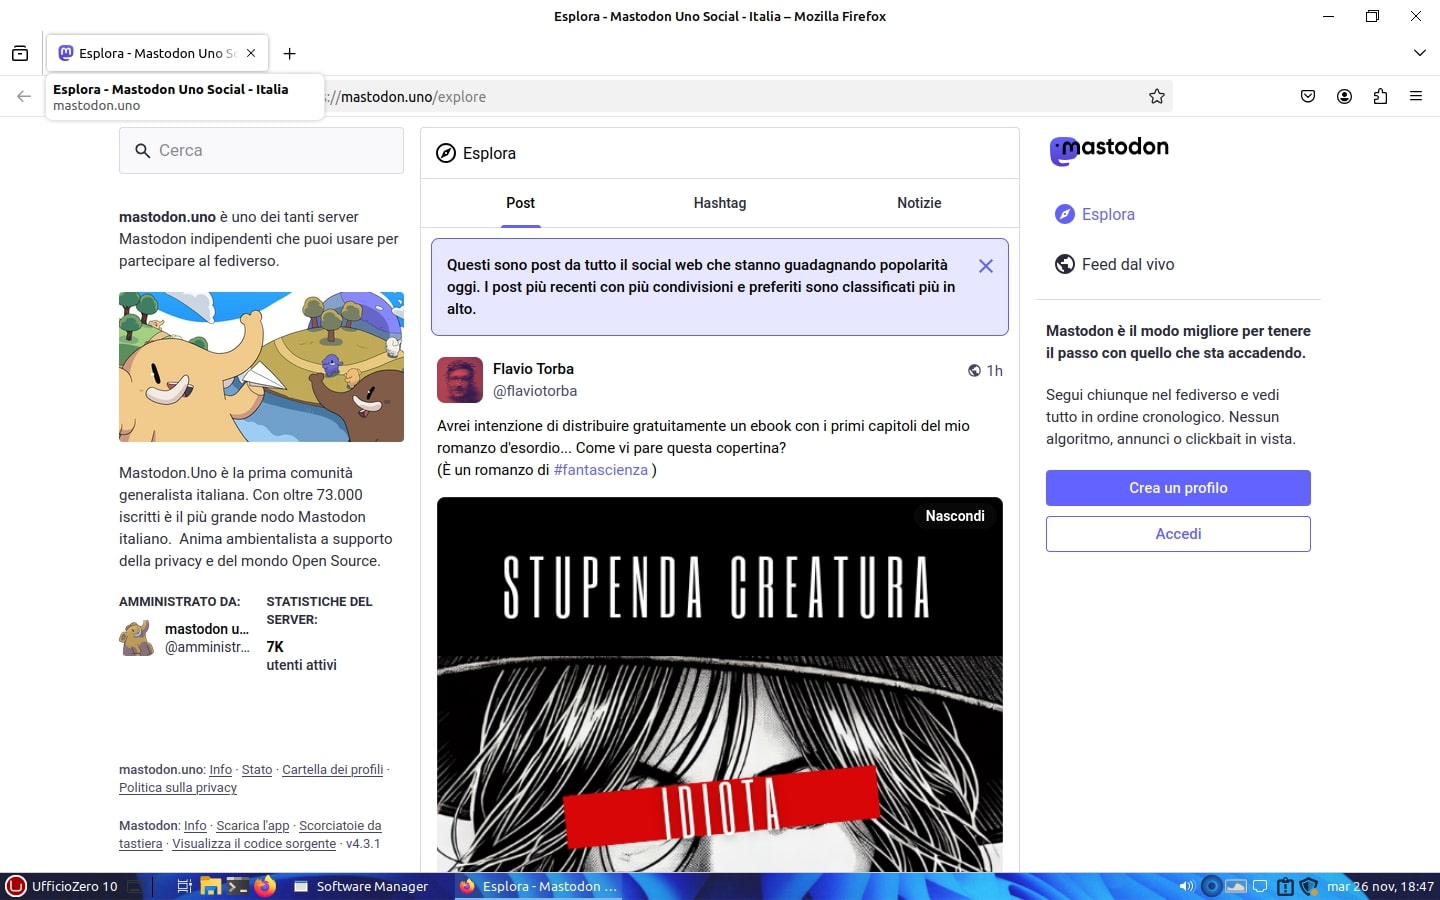Image resolution: width=1440 pixels, height=900 pixels.
Task: Open the Firefox account icon
Action: click(1344, 96)
